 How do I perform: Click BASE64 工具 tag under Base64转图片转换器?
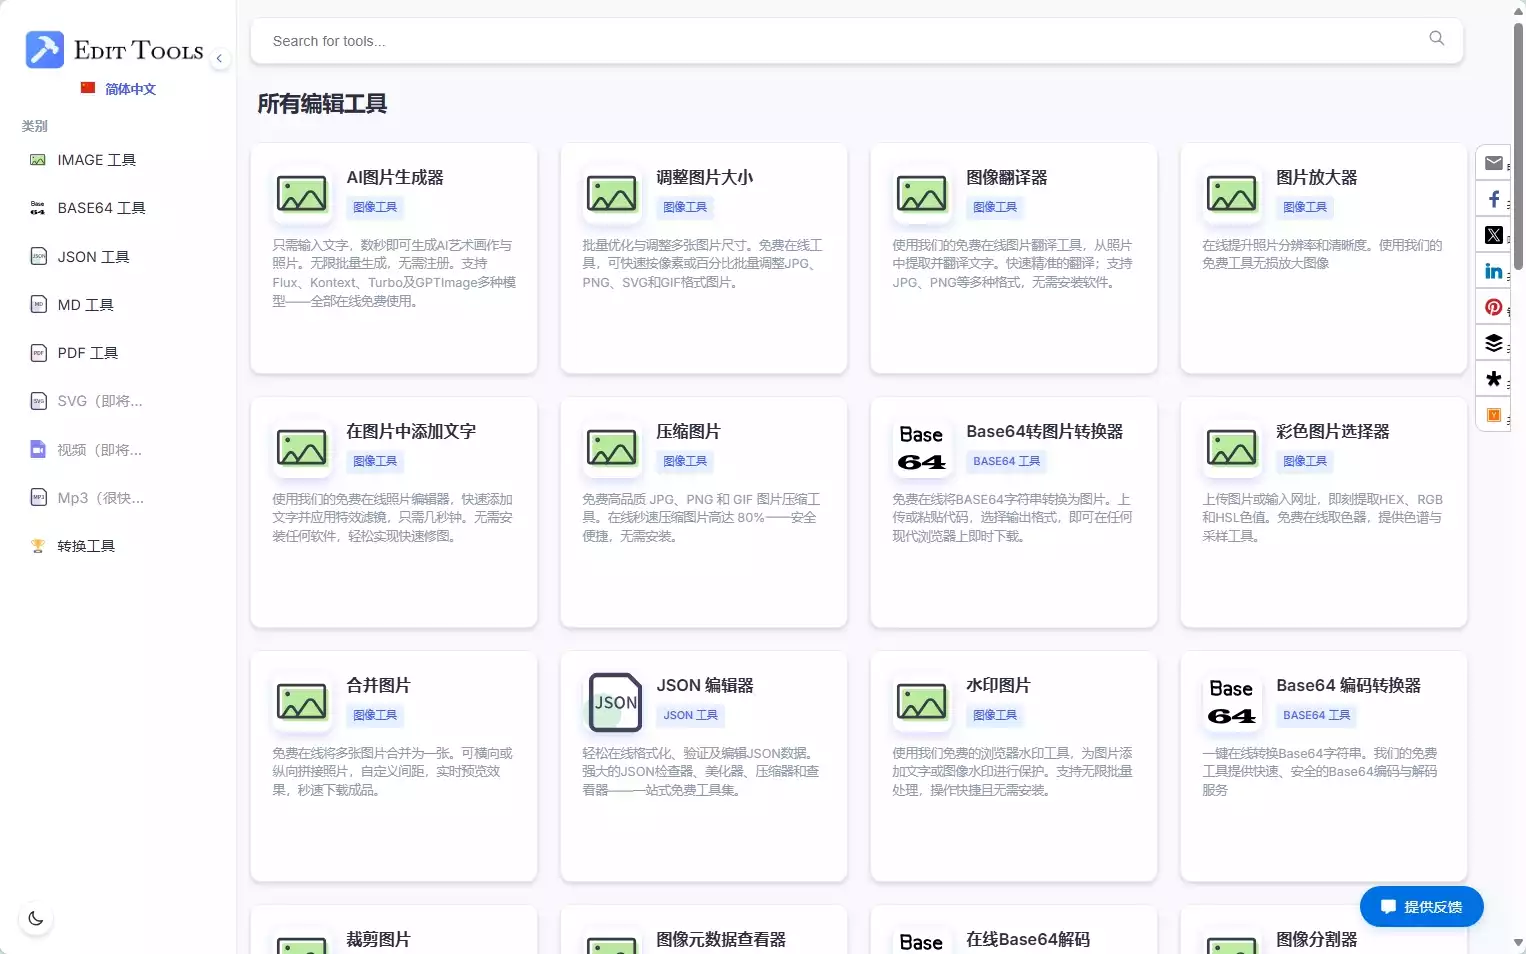pos(1007,461)
